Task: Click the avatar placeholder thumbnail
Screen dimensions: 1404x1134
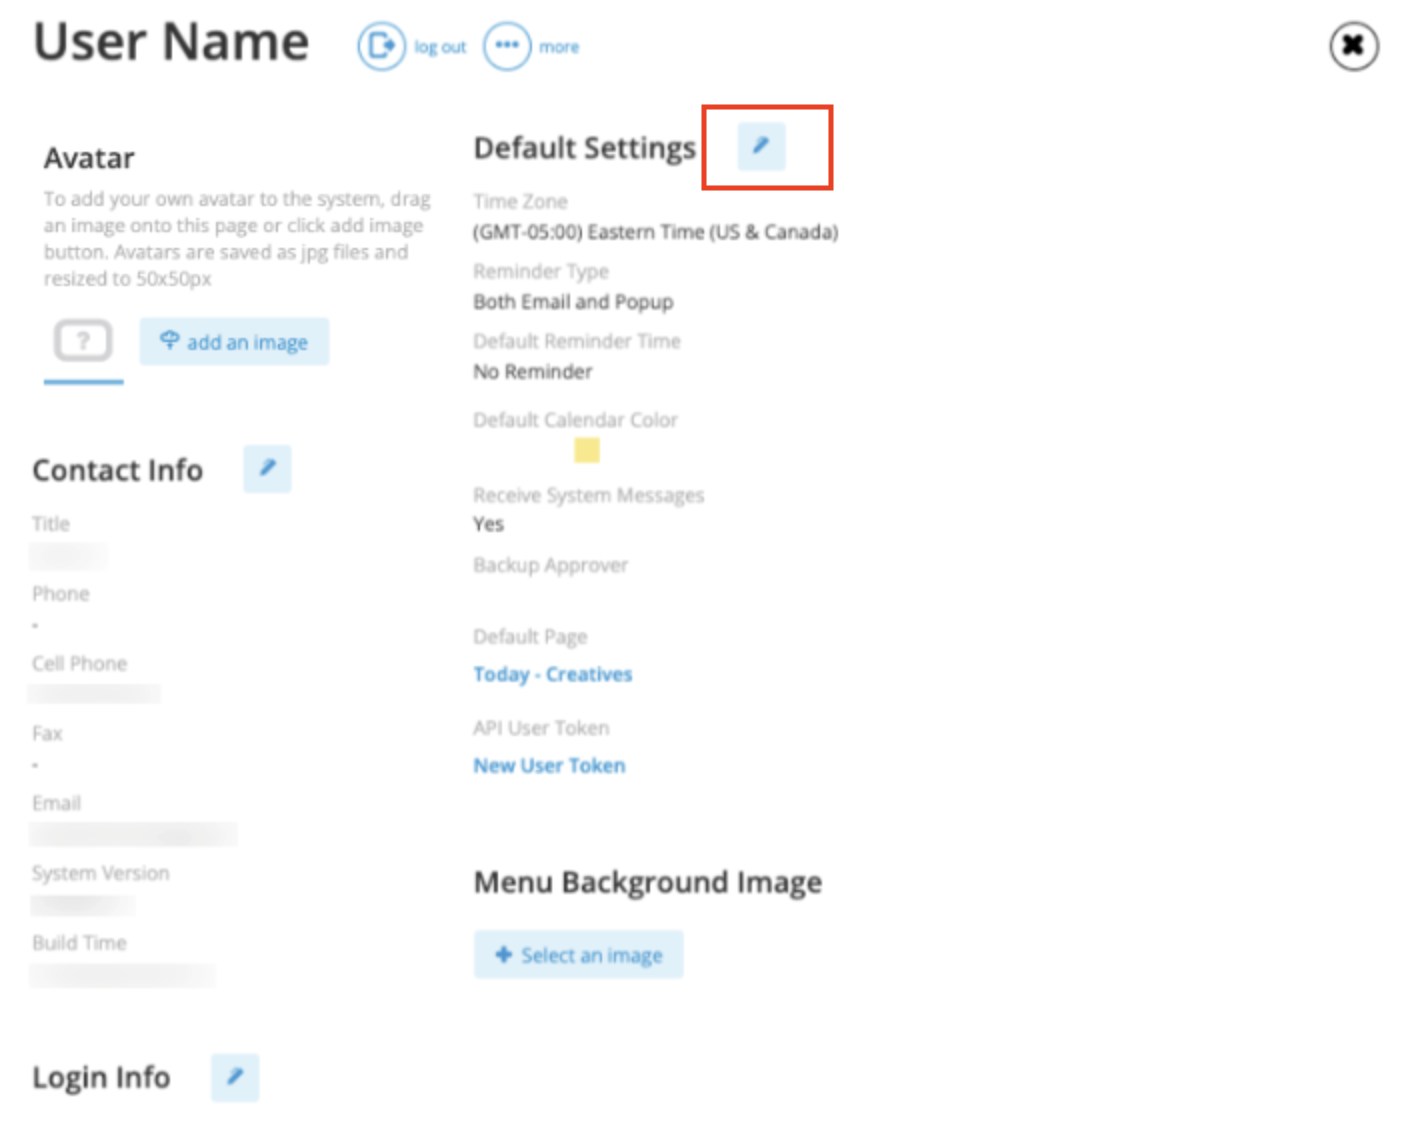Action: [x=83, y=341]
